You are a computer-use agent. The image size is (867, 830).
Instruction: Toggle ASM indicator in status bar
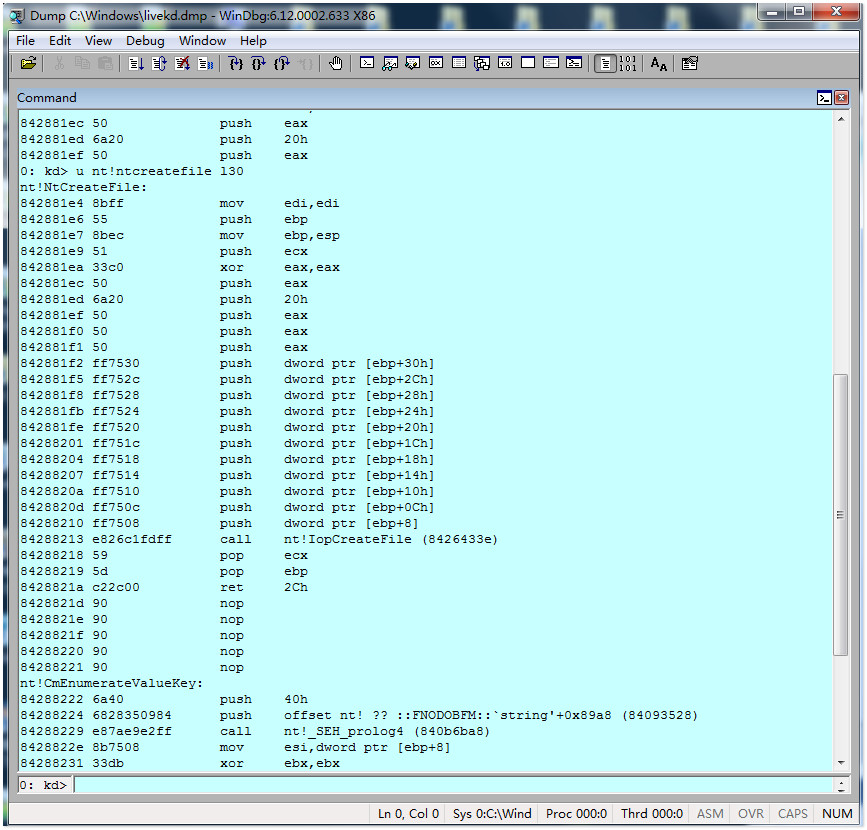[710, 814]
